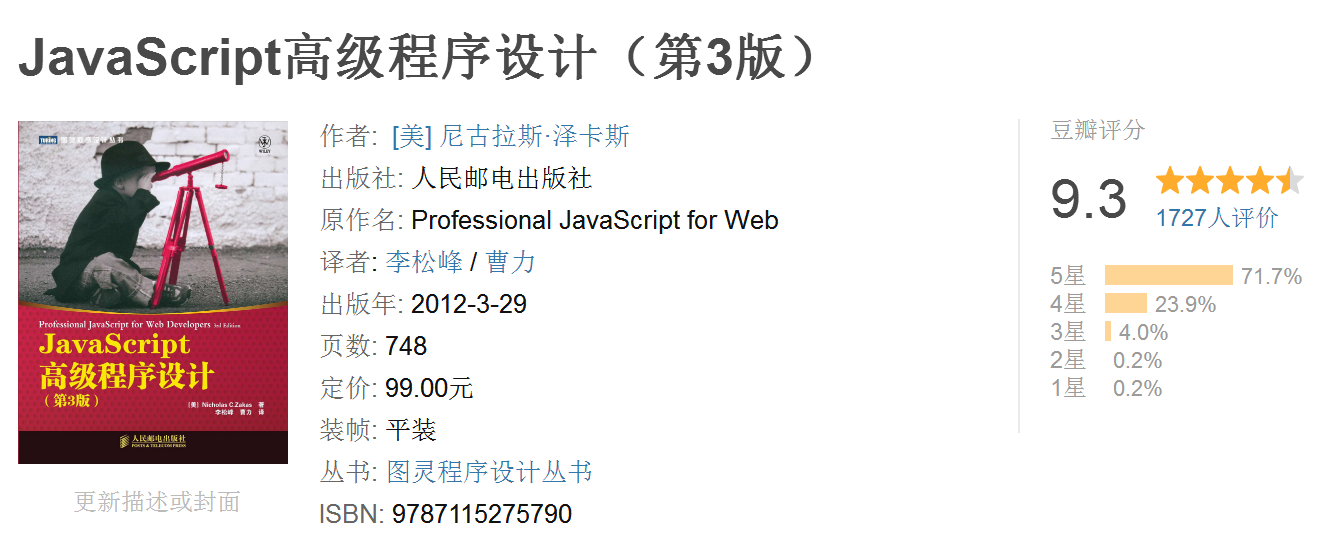The image size is (1326, 553).
Task: Click the 豆瓣评分 label
Action: pos(1097,130)
